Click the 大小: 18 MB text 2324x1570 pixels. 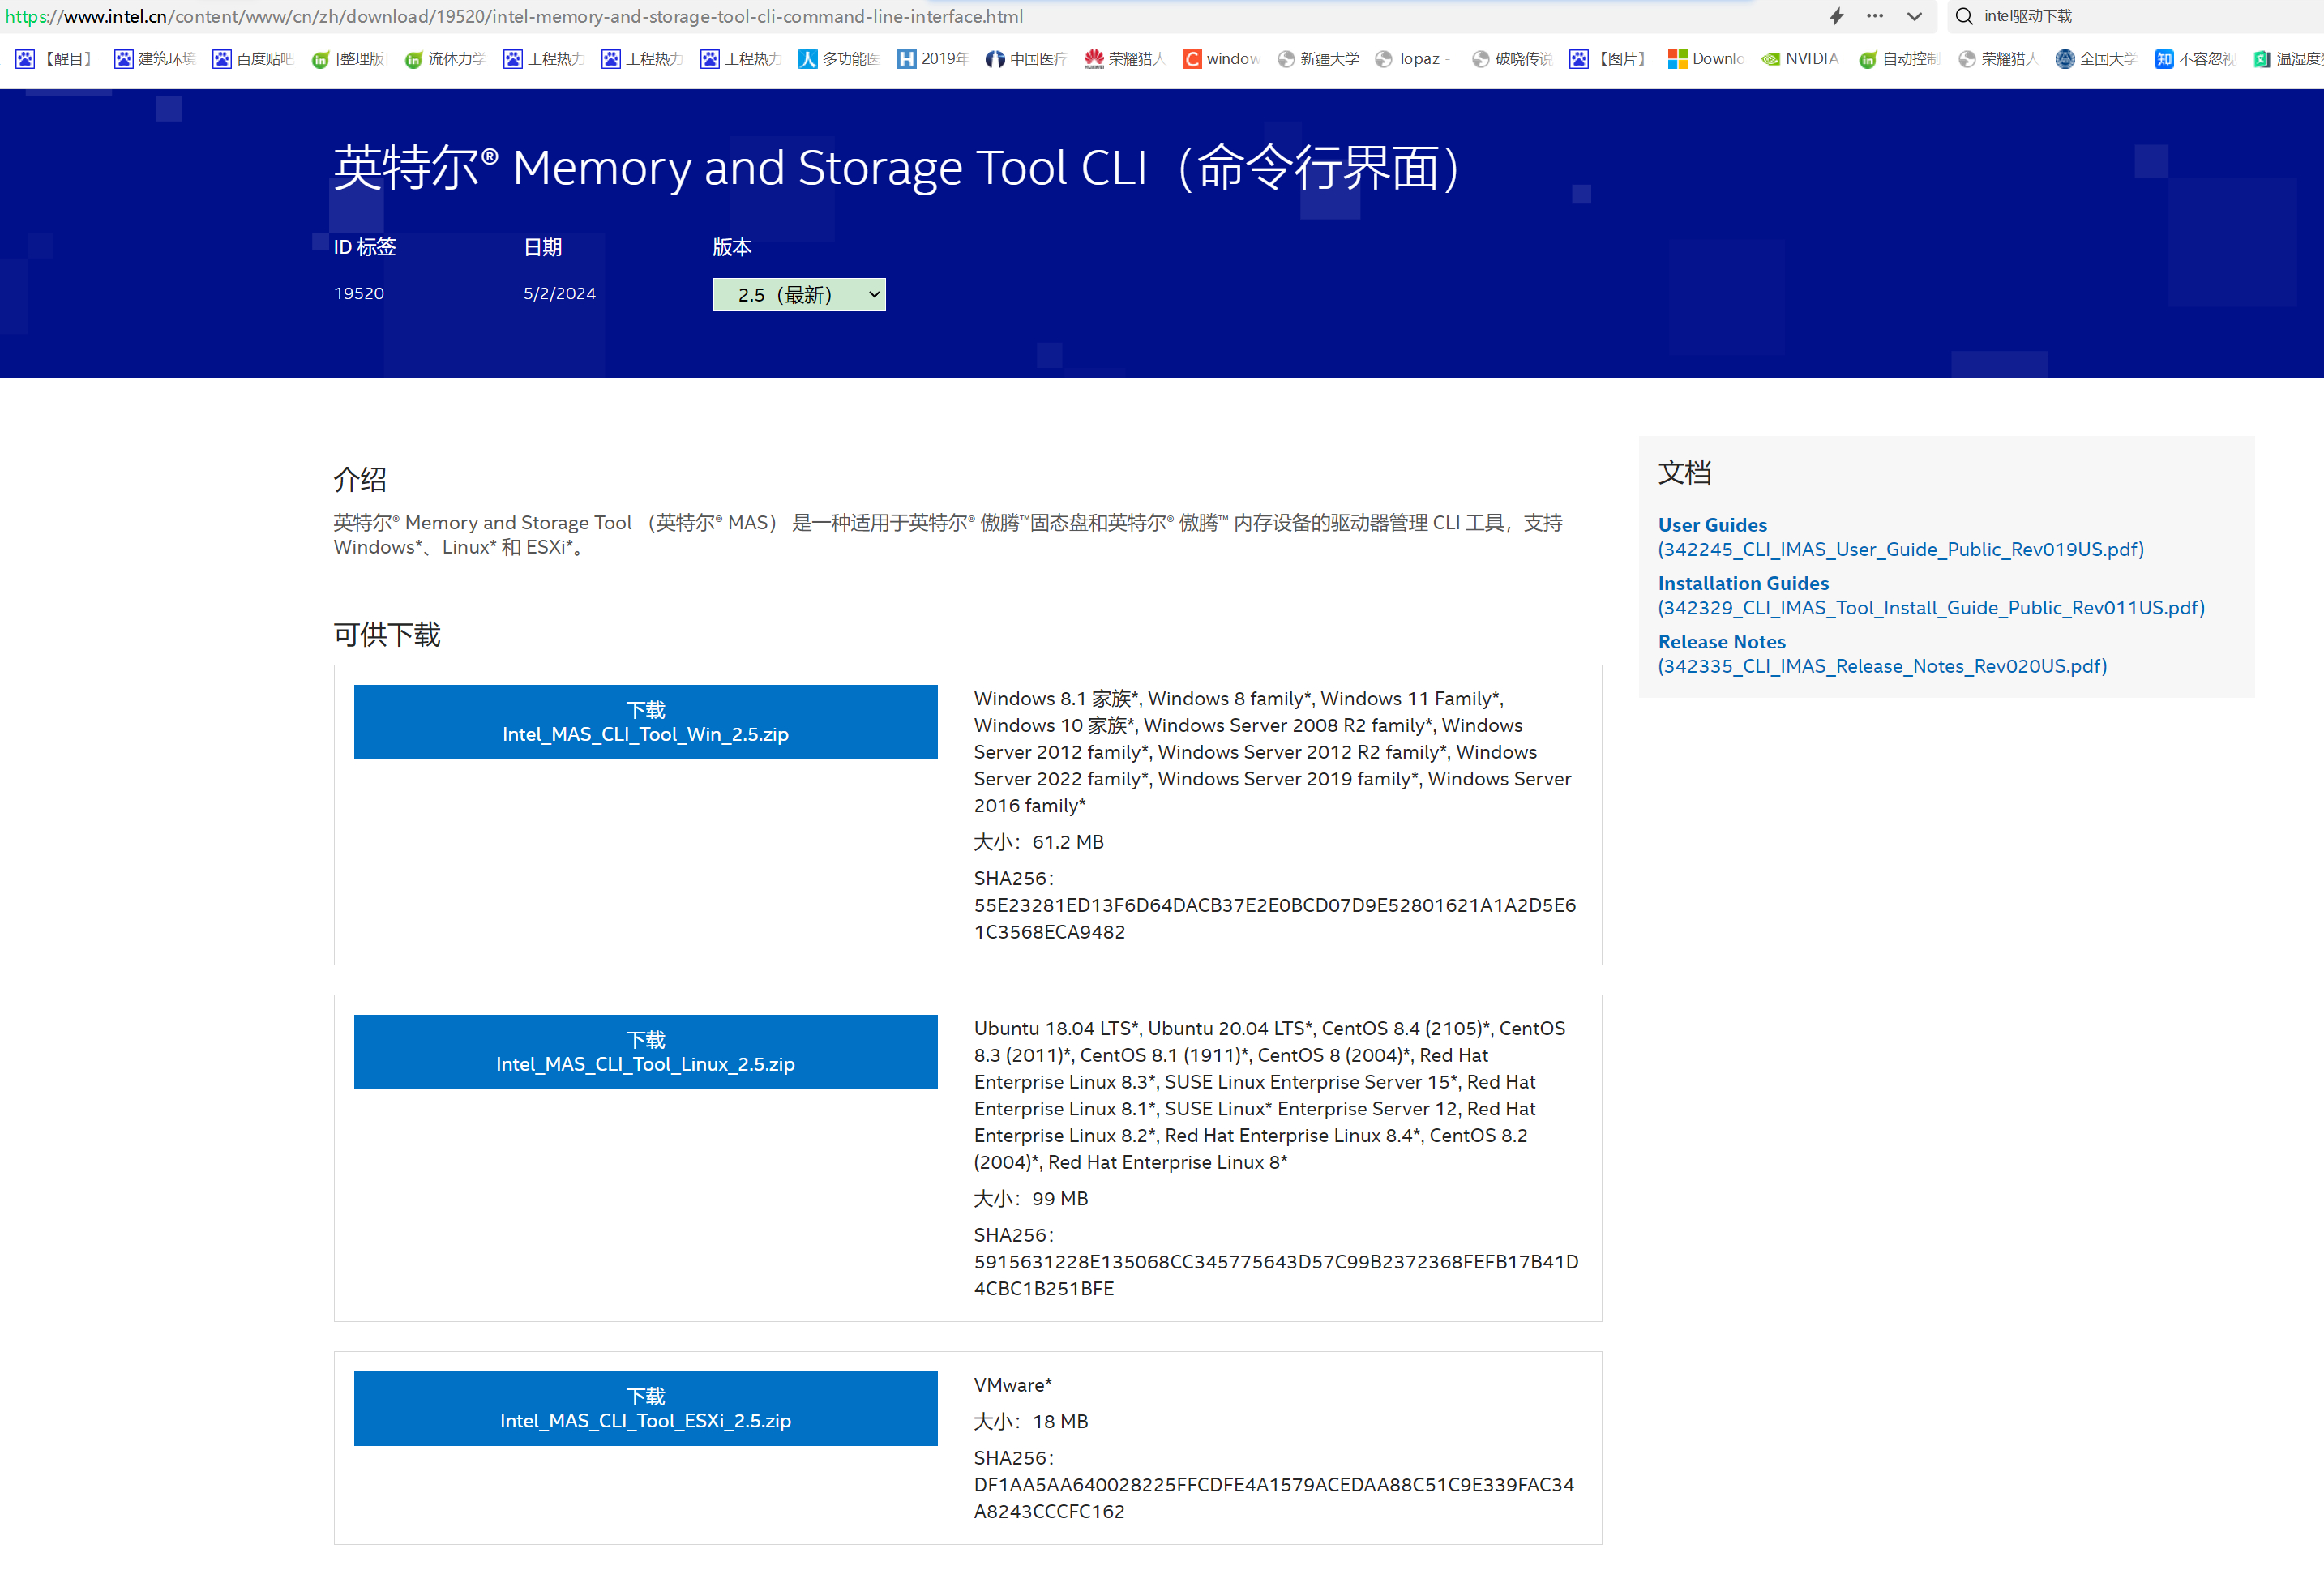click(1030, 1422)
